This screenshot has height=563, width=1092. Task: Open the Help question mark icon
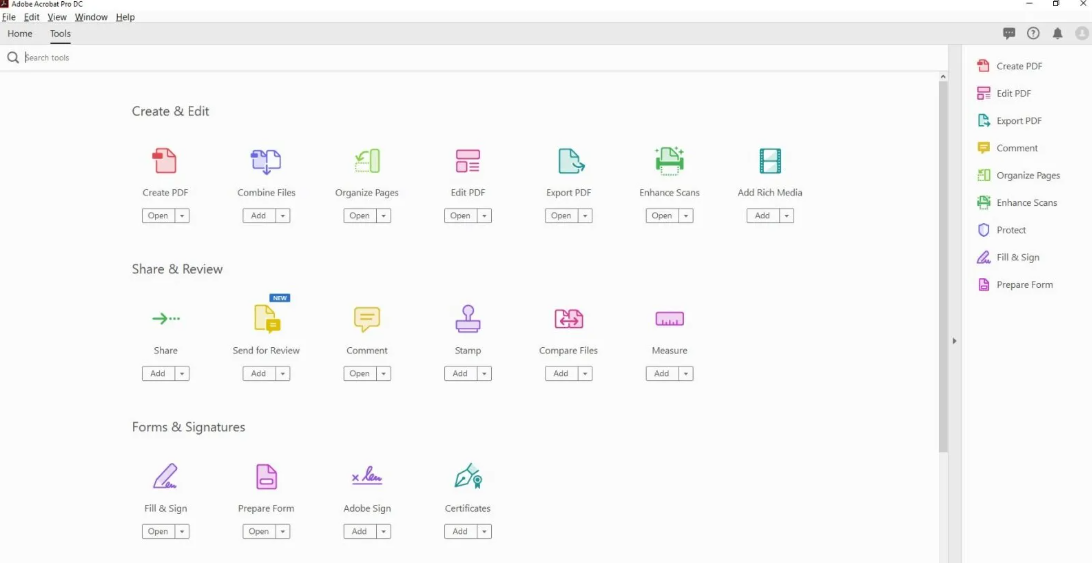coord(1033,33)
